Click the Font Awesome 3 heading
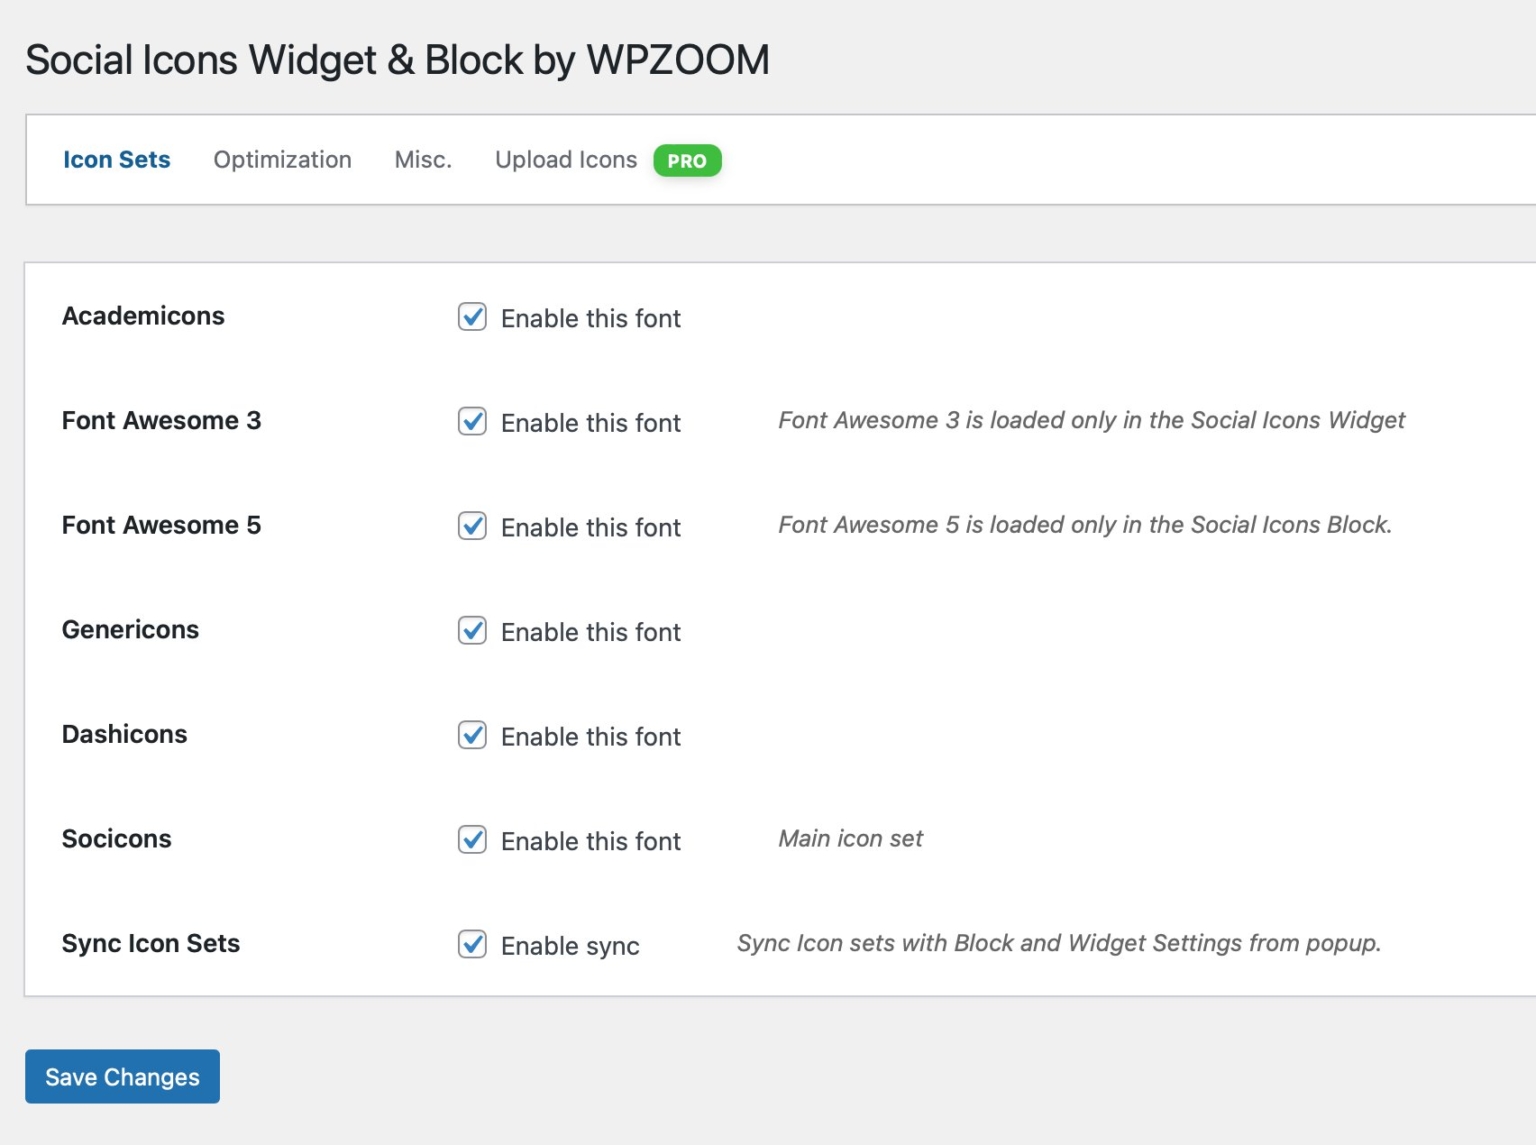1536x1145 pixels. click(161, 421)
